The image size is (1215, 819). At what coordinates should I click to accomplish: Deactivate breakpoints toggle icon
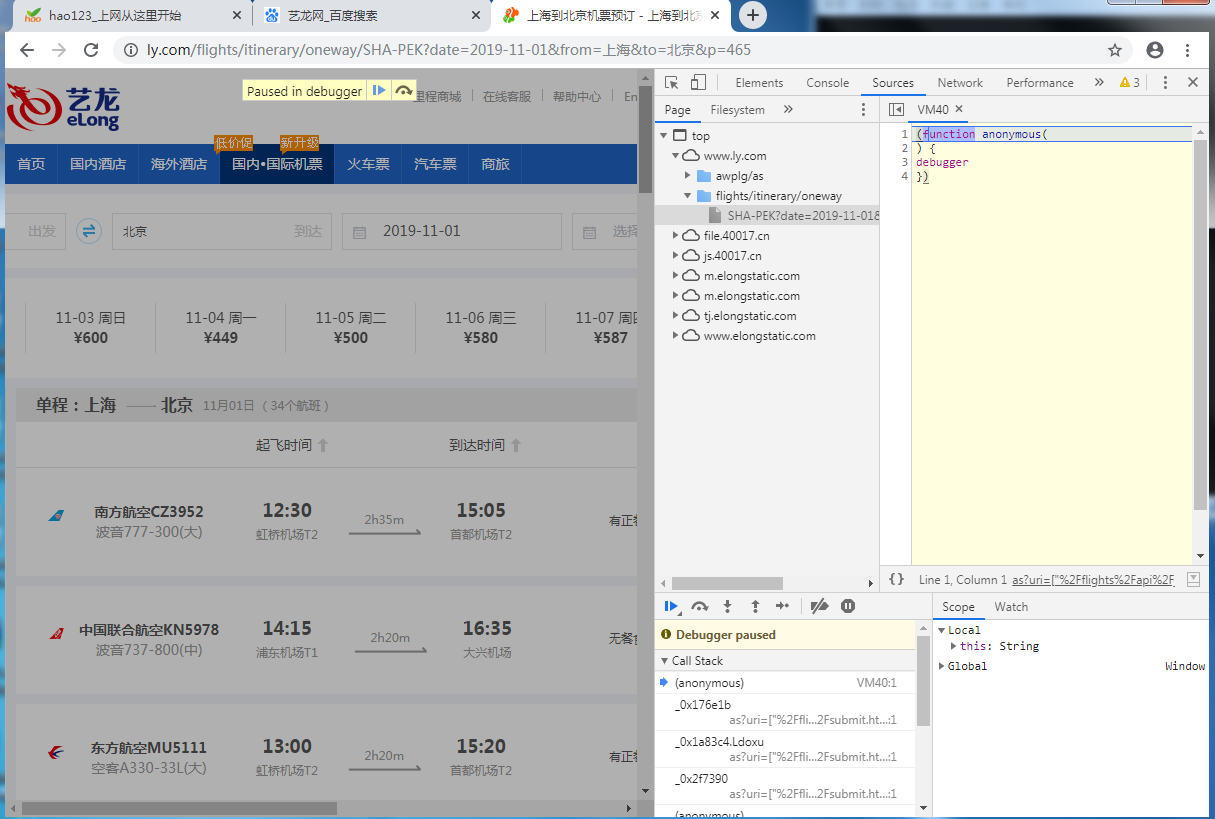coord(819,606)
